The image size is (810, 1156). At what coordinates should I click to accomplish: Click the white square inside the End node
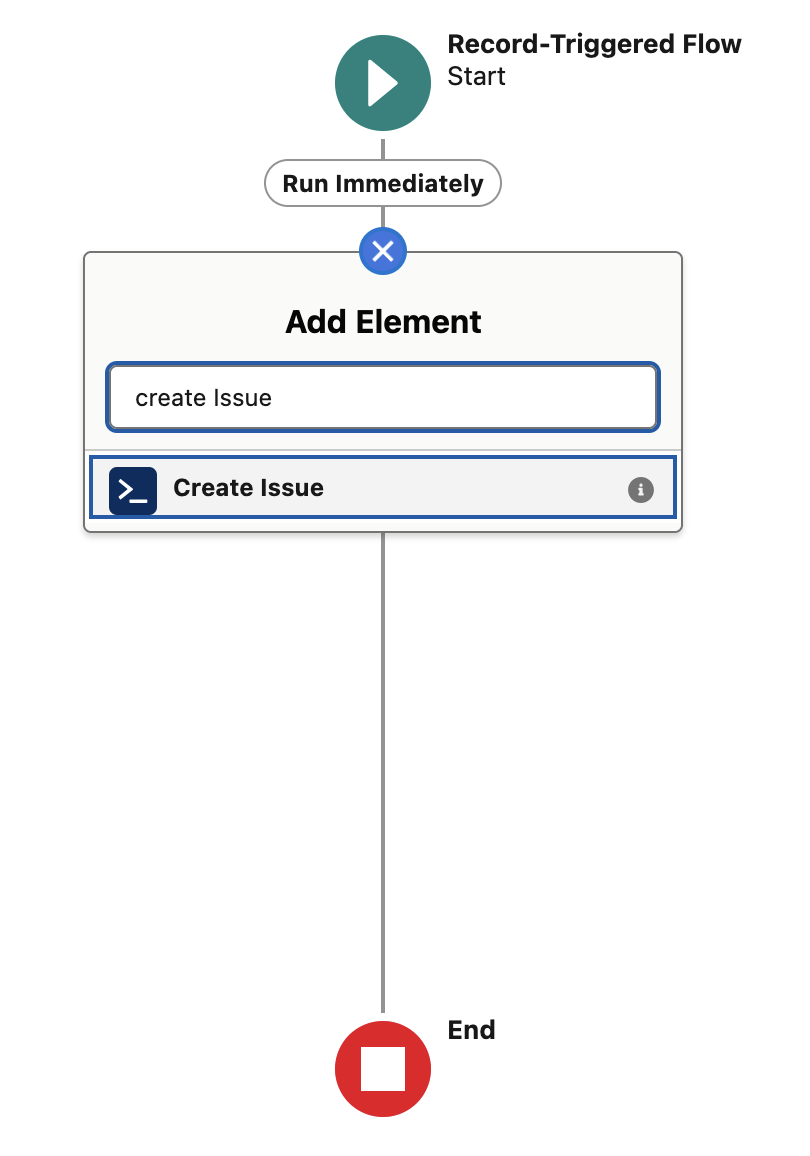tap(383, 1068)
